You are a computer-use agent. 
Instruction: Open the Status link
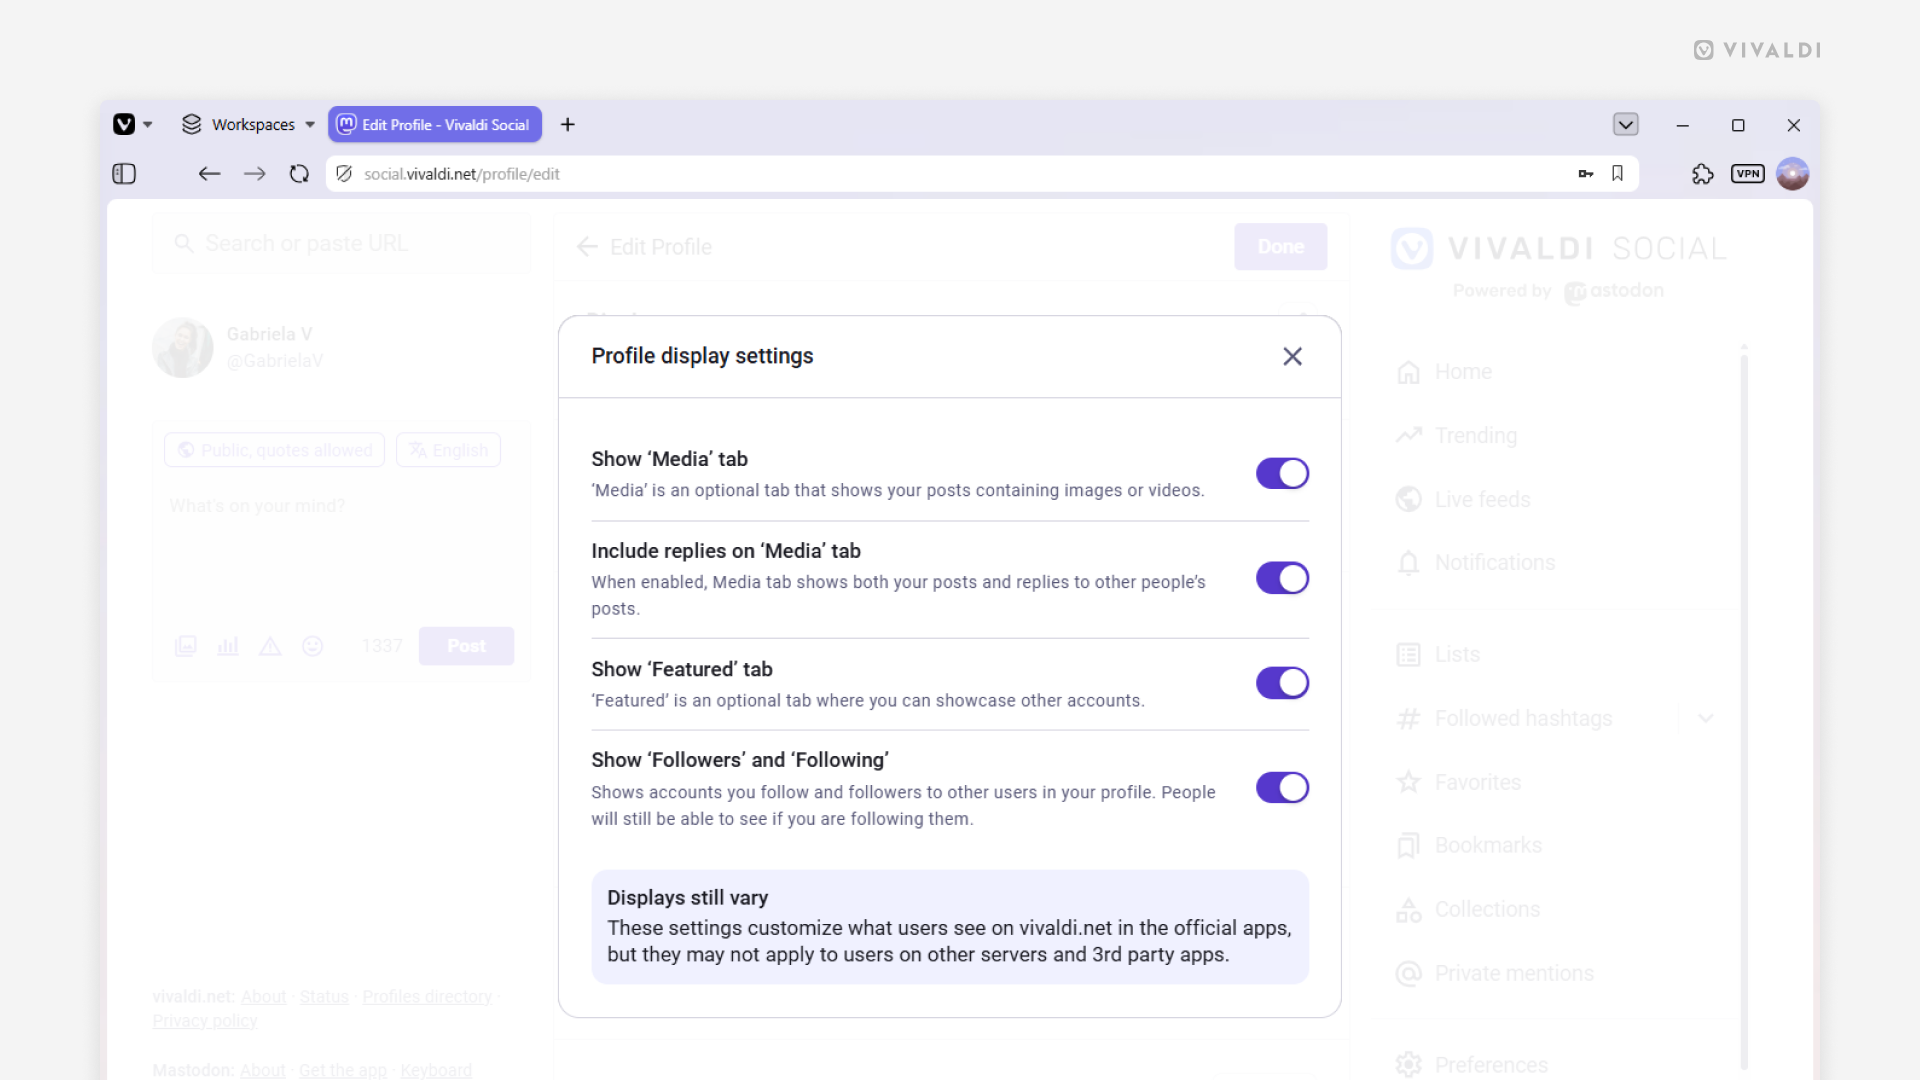325,998
